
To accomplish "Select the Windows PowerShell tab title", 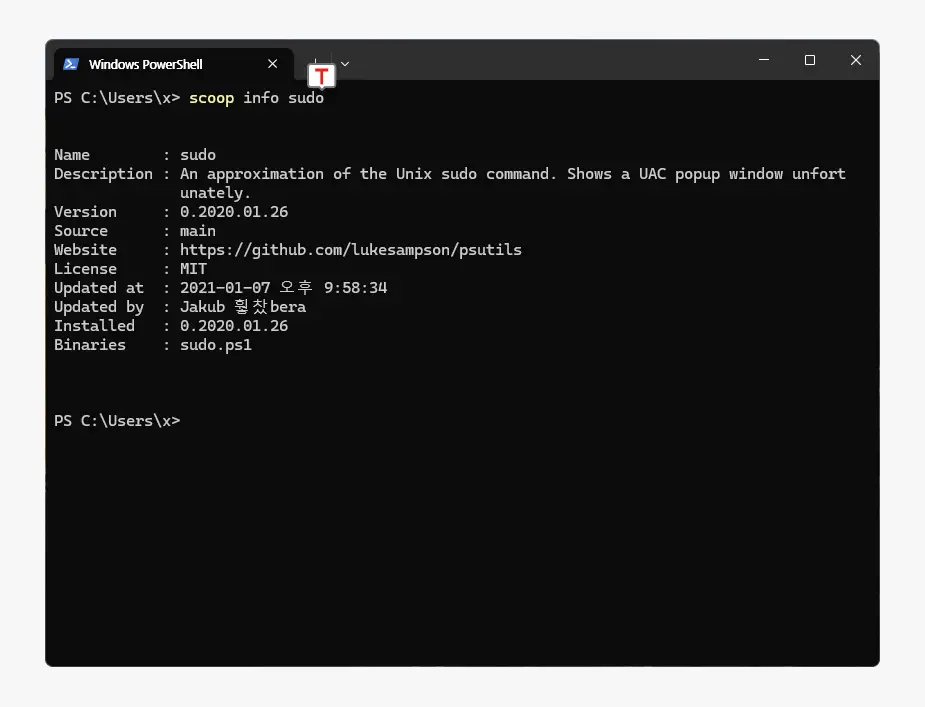I will click(x=145, y=64).
